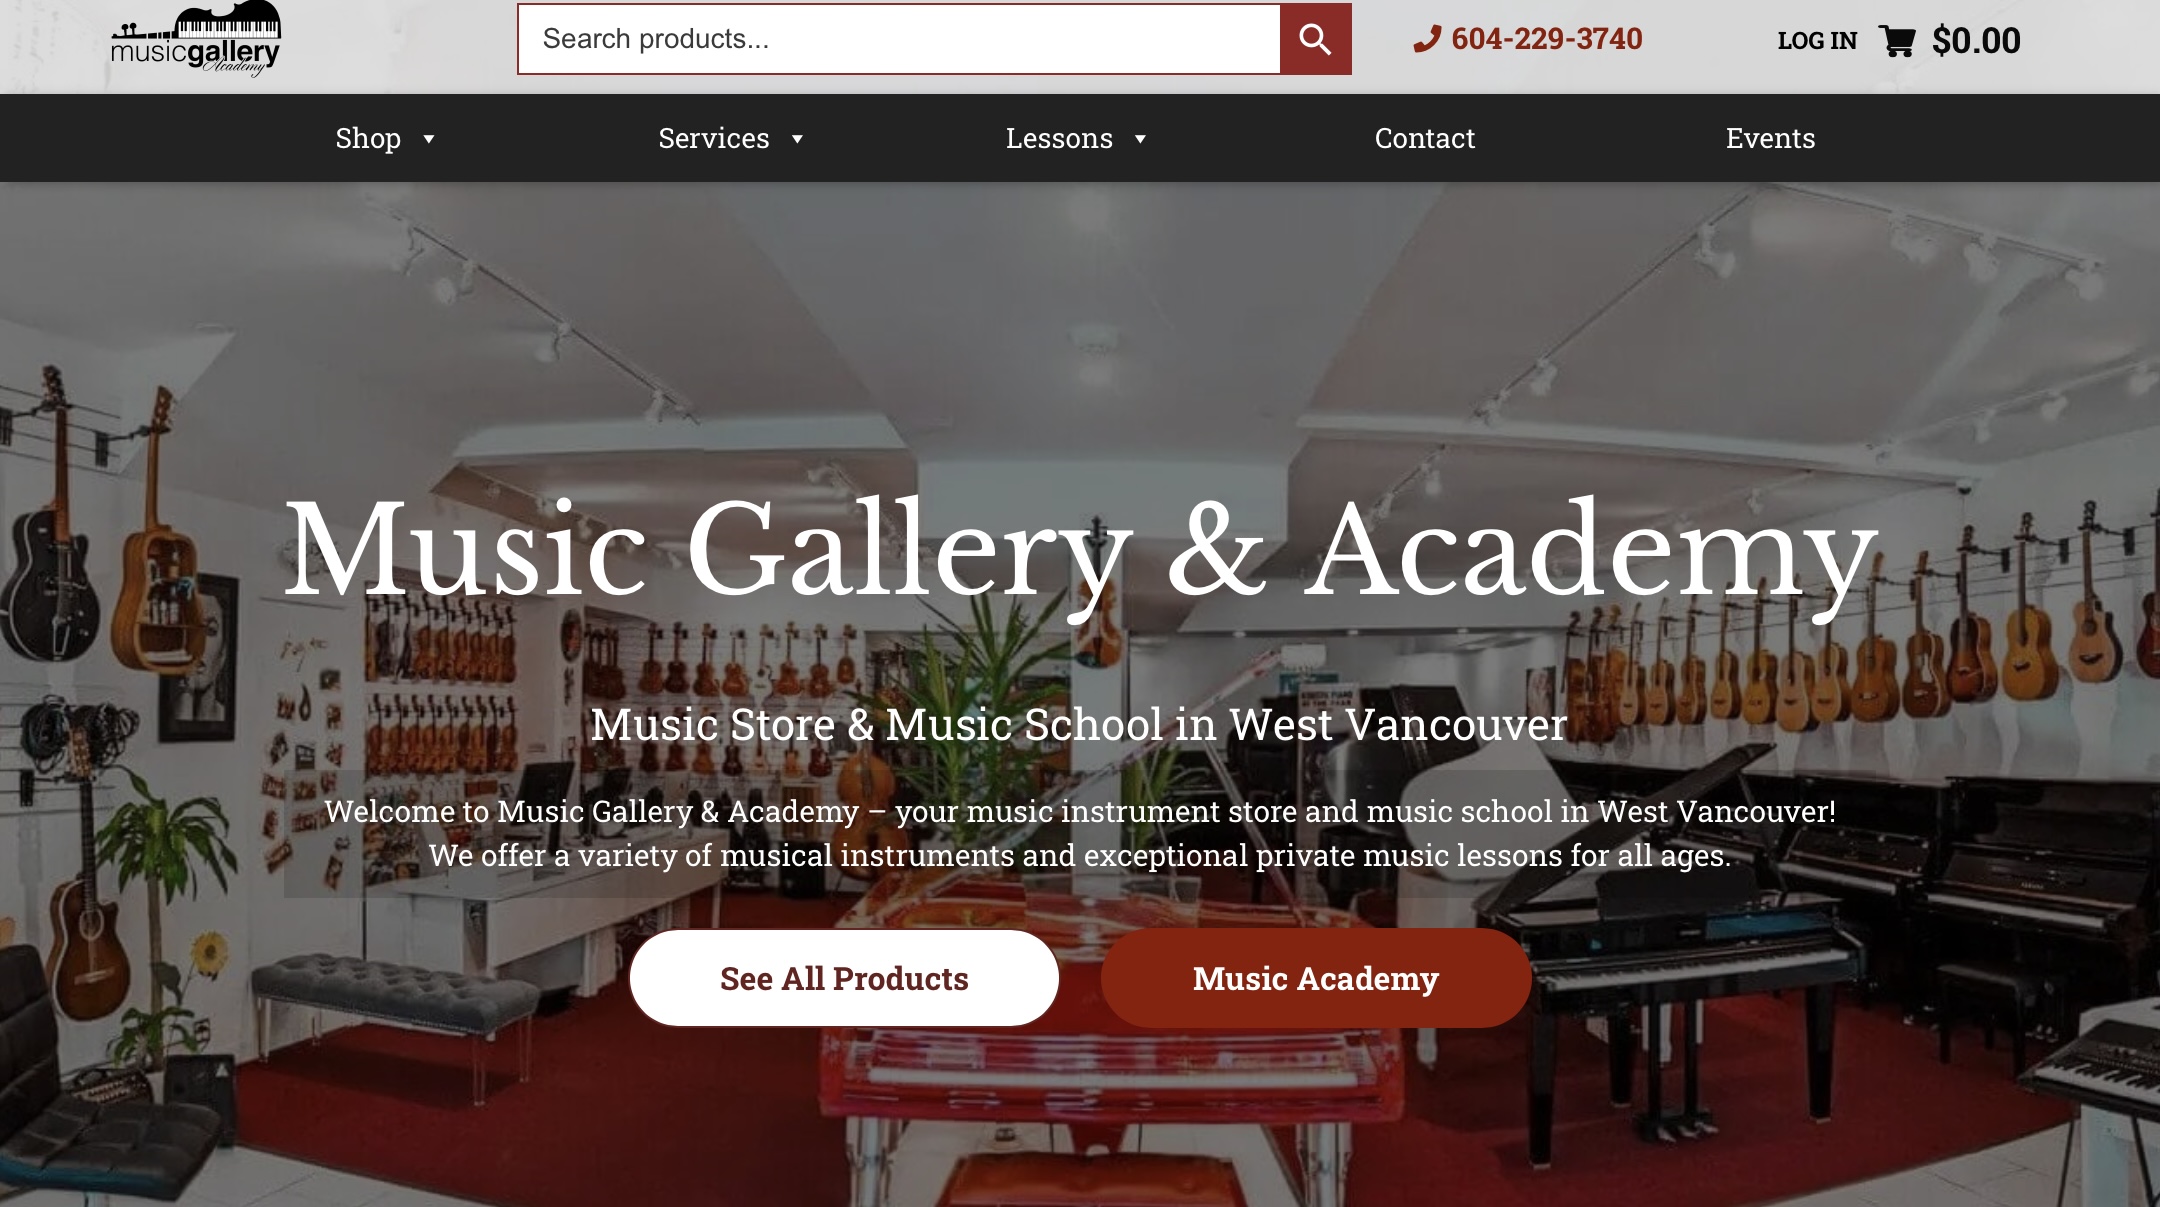Click the LOG IN link
Viewport: 2160px width, 1207px height.
(x=1817, y=41)
